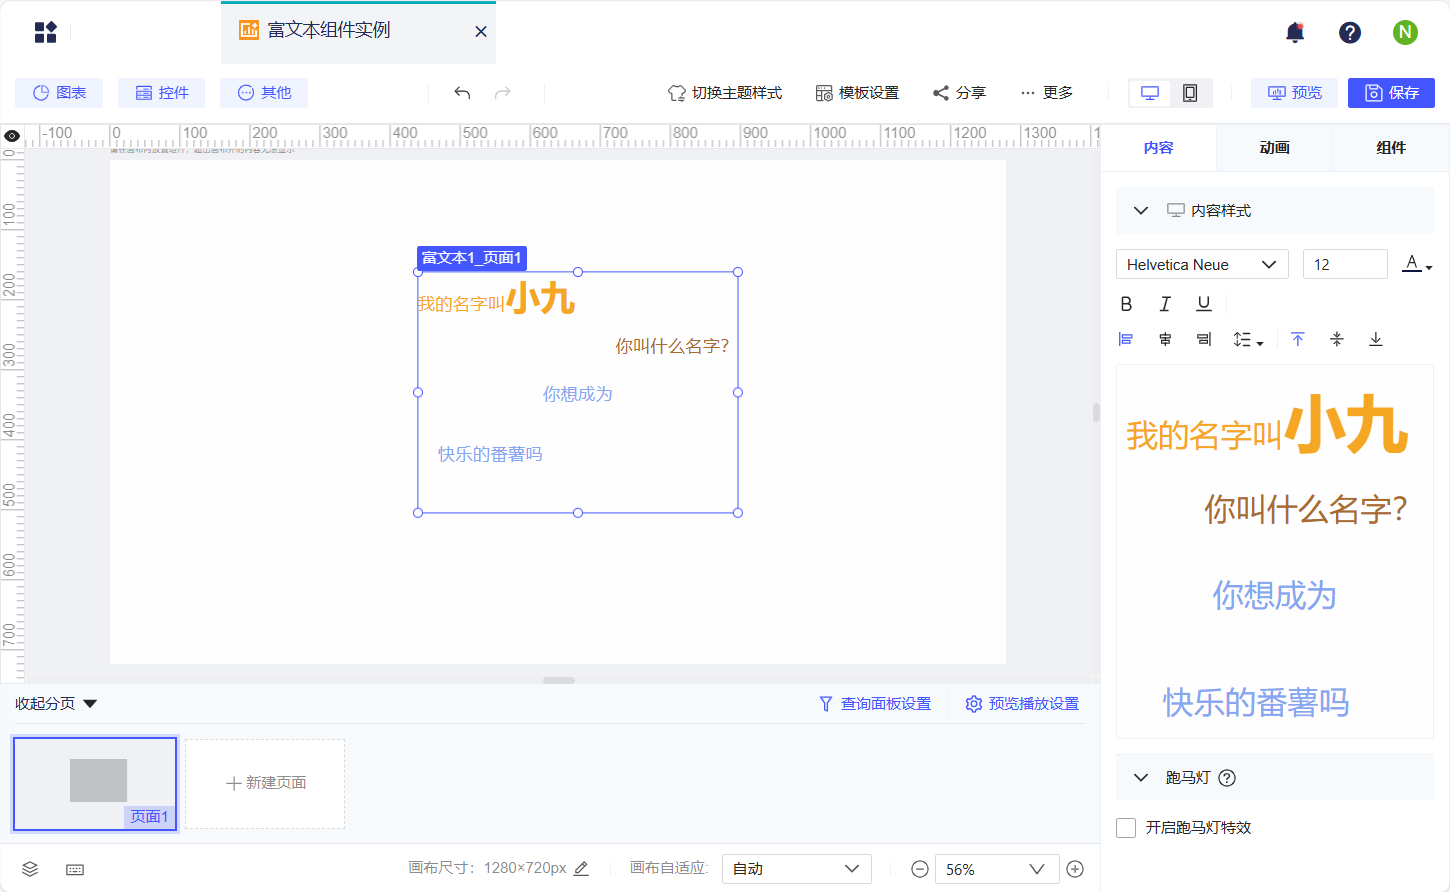Switch to the 组件 tab
Screen dimensions: 1450x892
click(1391, 148)
